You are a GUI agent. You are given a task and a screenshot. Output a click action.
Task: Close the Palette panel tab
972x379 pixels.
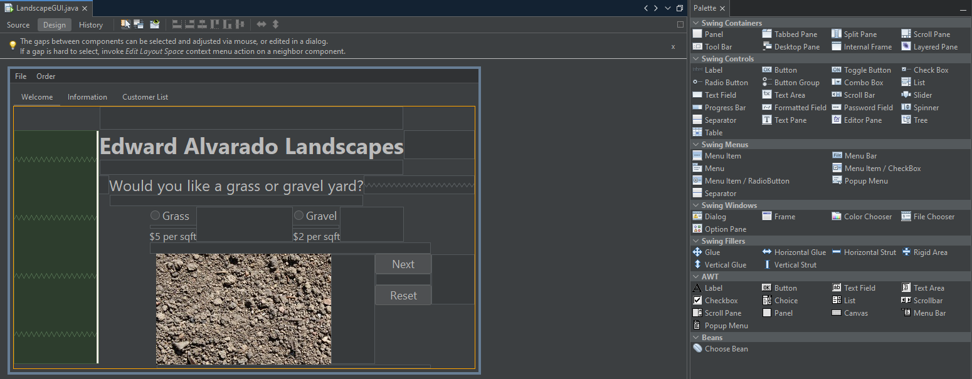point(722,8)
